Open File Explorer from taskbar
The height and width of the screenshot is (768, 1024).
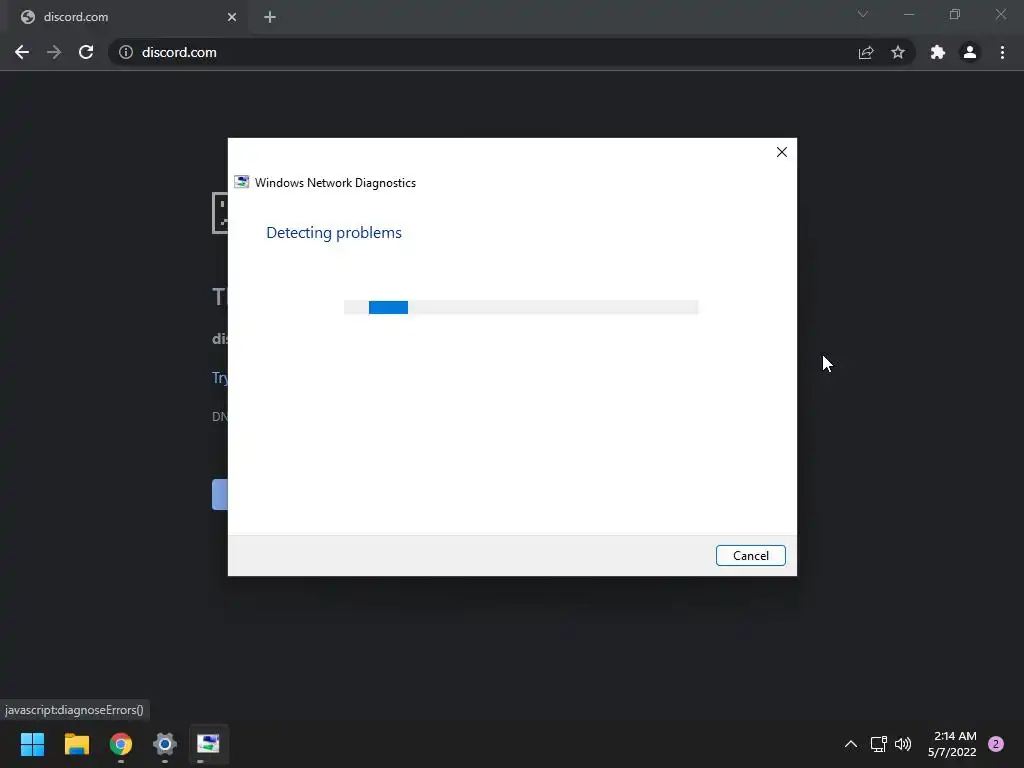pyautogui.click(x=76, y=744)
